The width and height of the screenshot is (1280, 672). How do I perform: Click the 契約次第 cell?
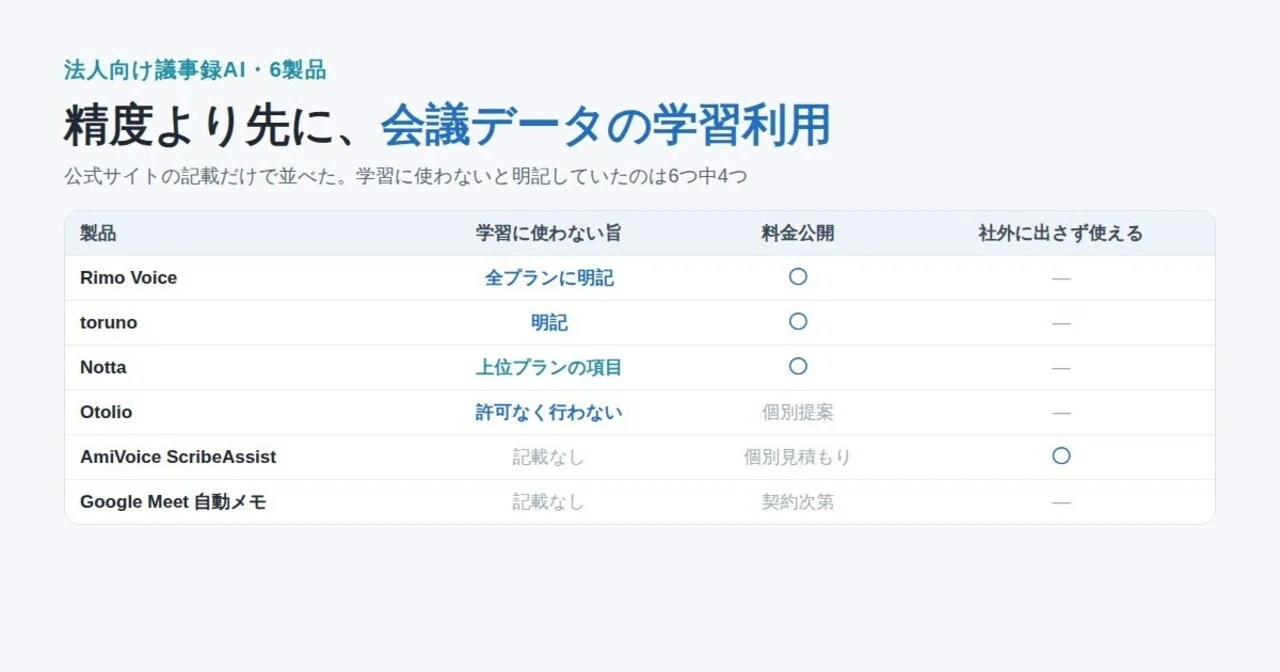pos(798,502)
